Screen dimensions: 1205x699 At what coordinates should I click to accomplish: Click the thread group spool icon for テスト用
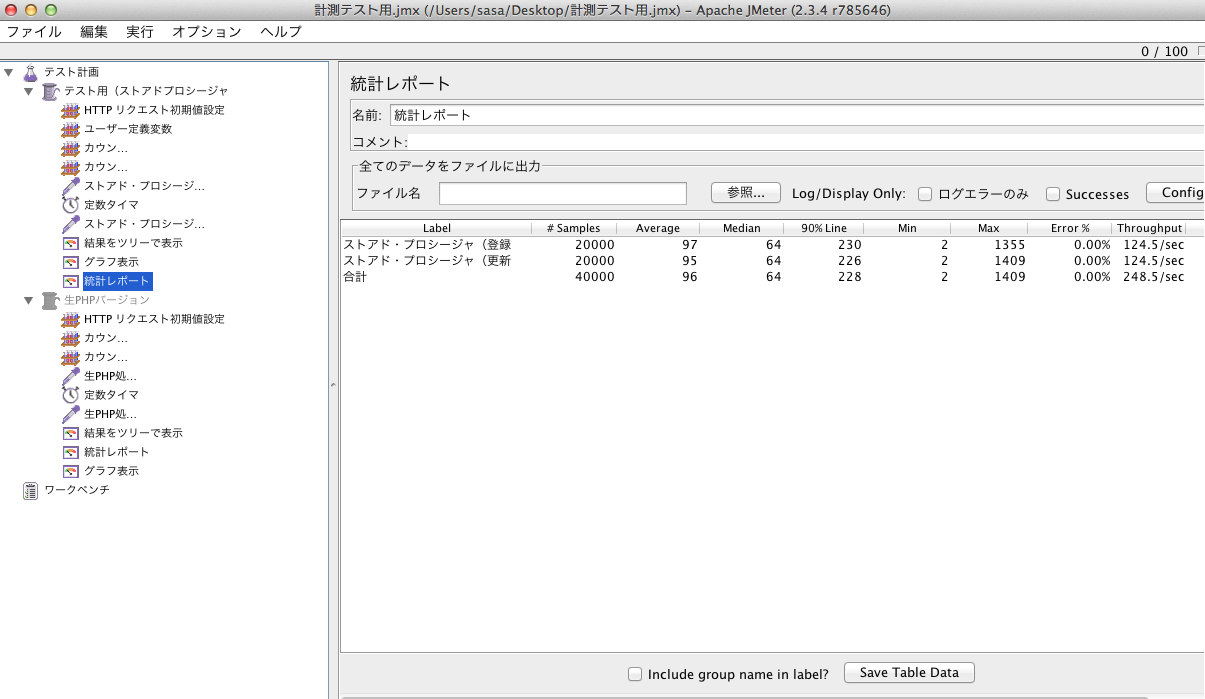pyautogui.click(x=50, y=91)
